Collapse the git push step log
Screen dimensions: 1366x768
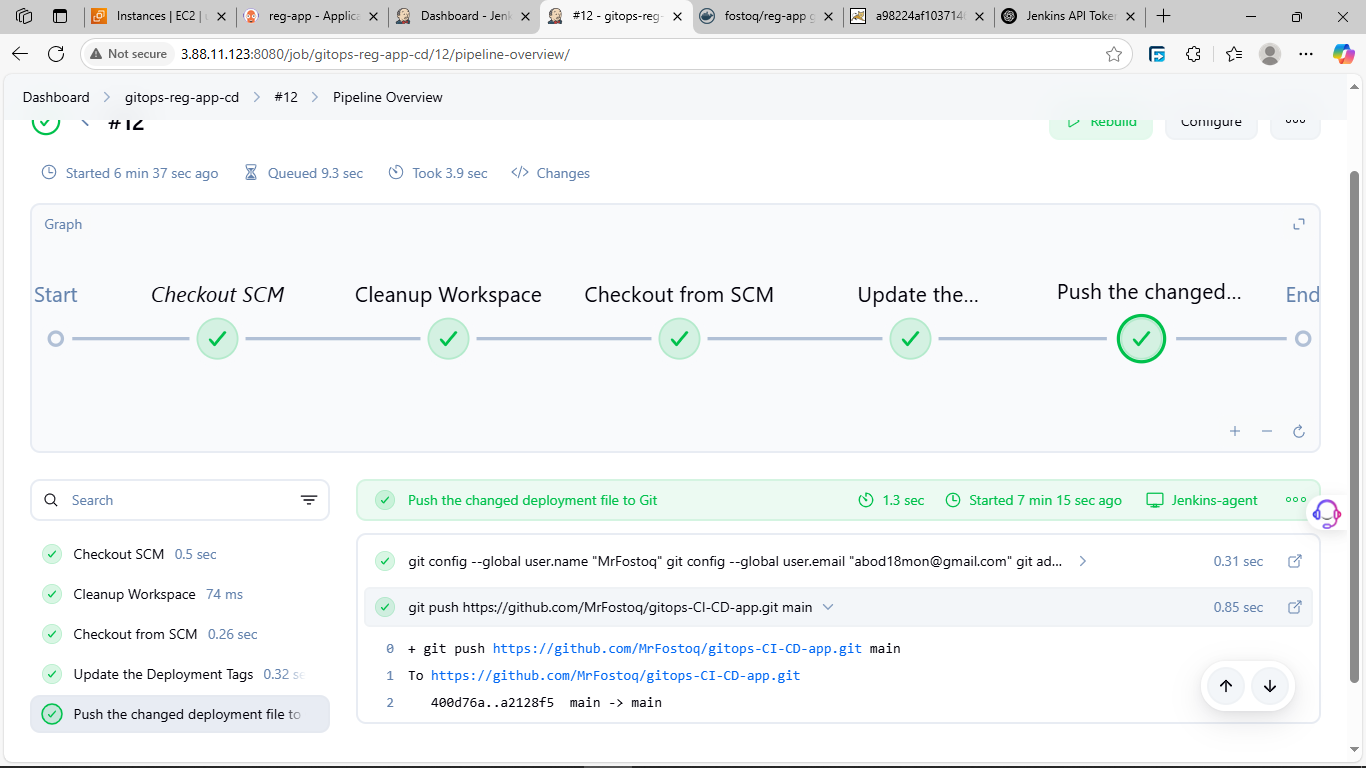[x=828, y=607]
